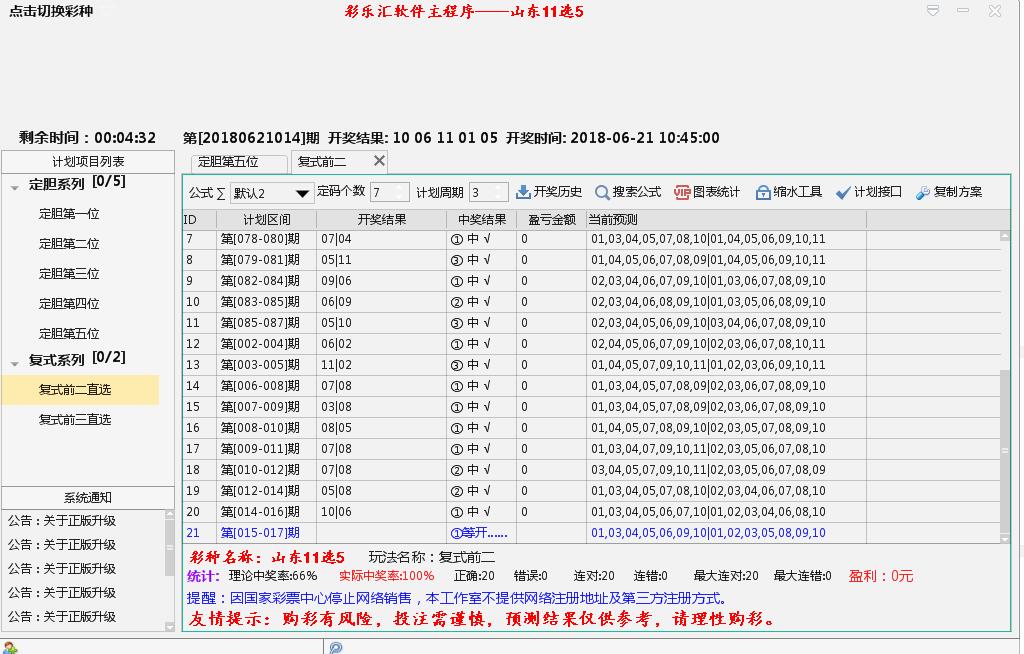Click the 计划项目列表 panel header
The image size is (1024, 654).
pos(88,161)
